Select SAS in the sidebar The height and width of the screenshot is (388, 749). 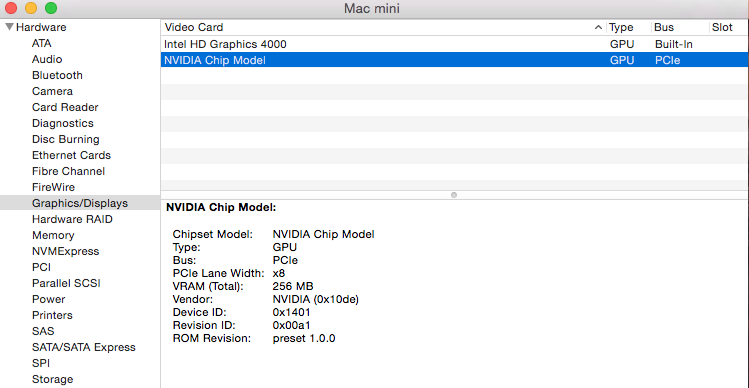click(43, 331)
